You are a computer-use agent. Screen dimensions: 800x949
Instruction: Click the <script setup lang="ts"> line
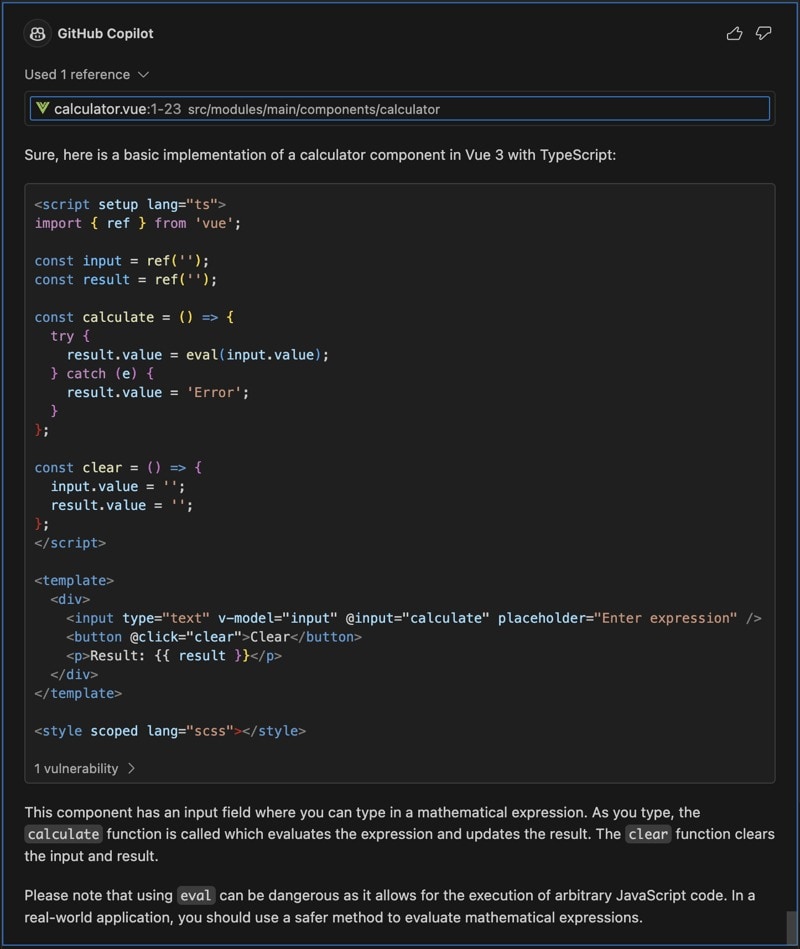(130, 205)
